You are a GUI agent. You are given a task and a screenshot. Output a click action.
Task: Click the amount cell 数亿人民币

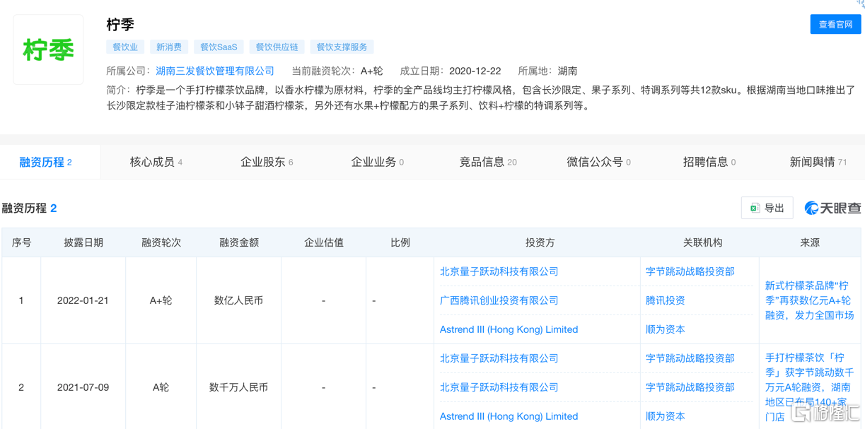point(239,301)
